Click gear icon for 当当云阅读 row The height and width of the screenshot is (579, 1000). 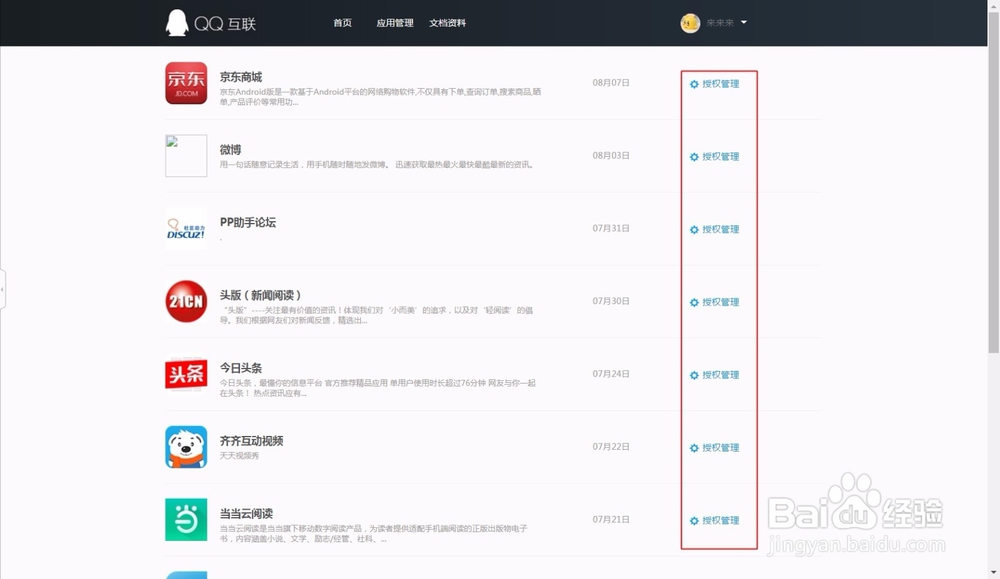pyautogui.click(x=694, y=520)
